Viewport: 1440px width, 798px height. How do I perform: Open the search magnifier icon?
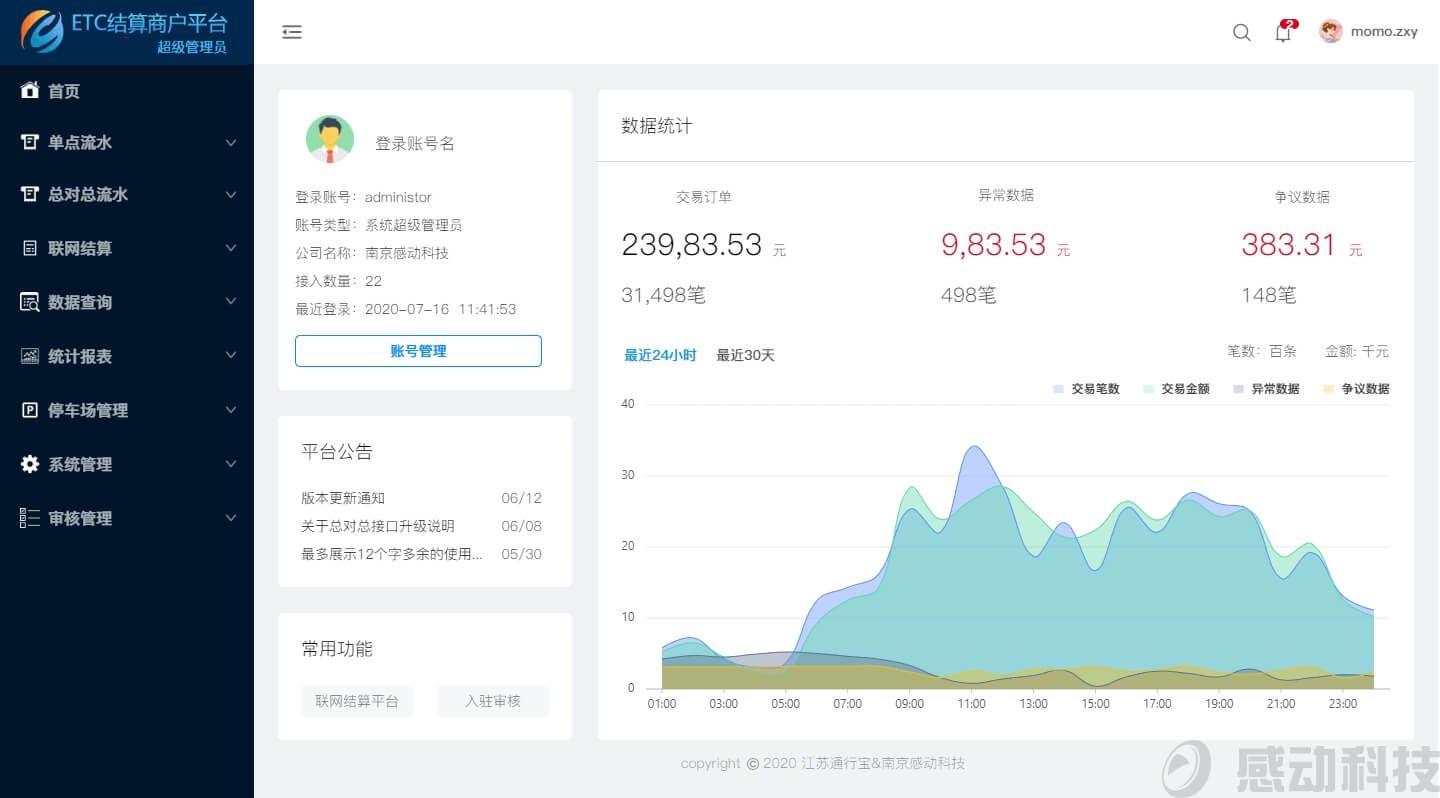point(1241,33)
